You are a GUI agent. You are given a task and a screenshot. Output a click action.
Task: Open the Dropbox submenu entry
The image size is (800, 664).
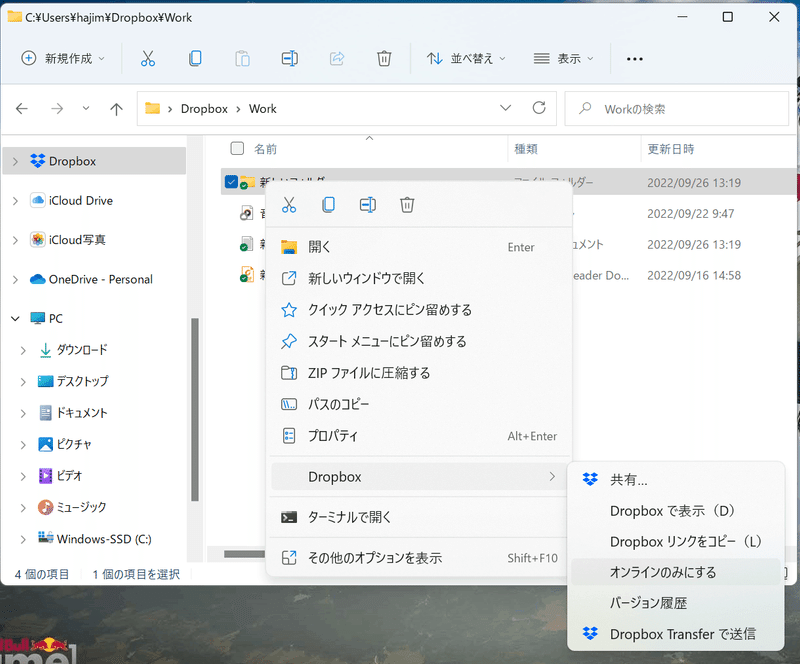coord(418,477)
